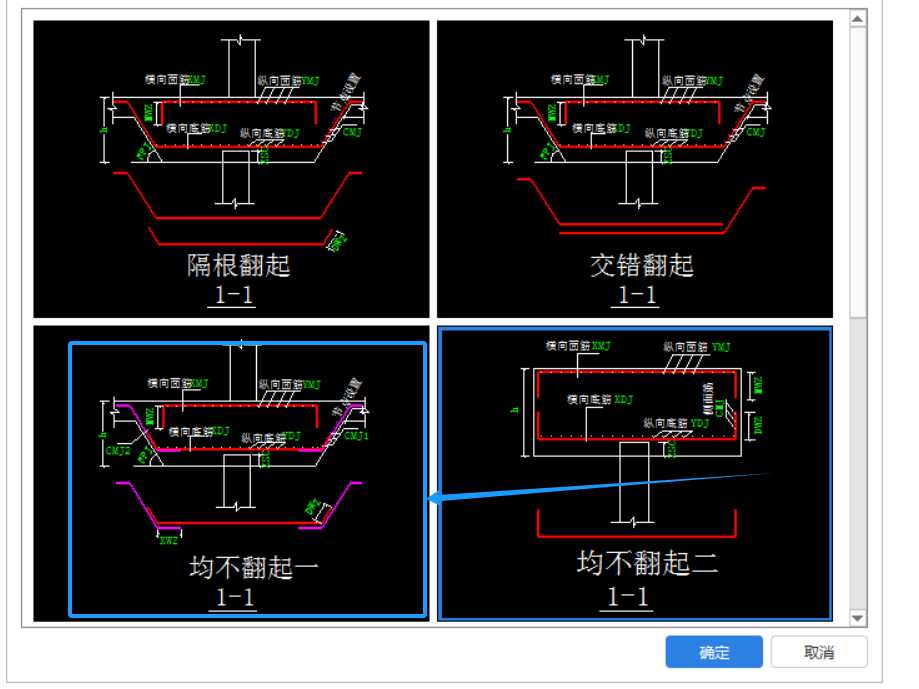
Task: Click the scrollbar down arrow
Action: coord(857,618)
